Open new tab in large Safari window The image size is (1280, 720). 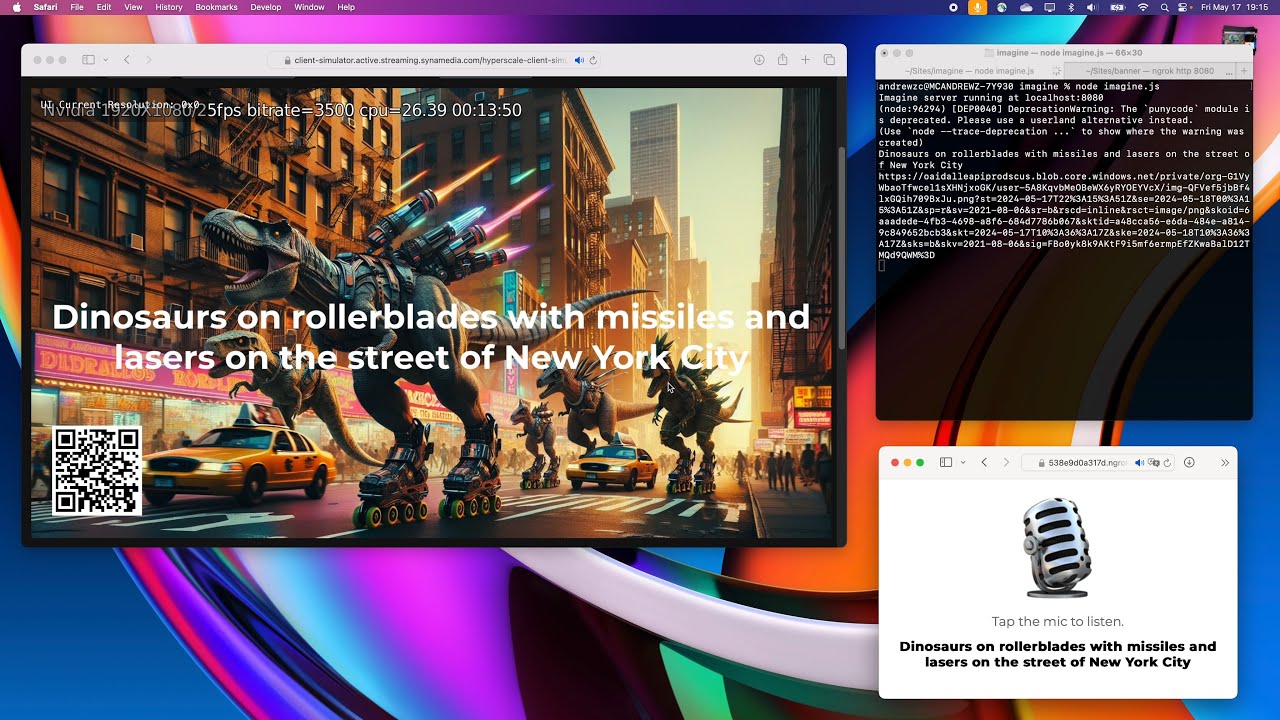(806, 60)
